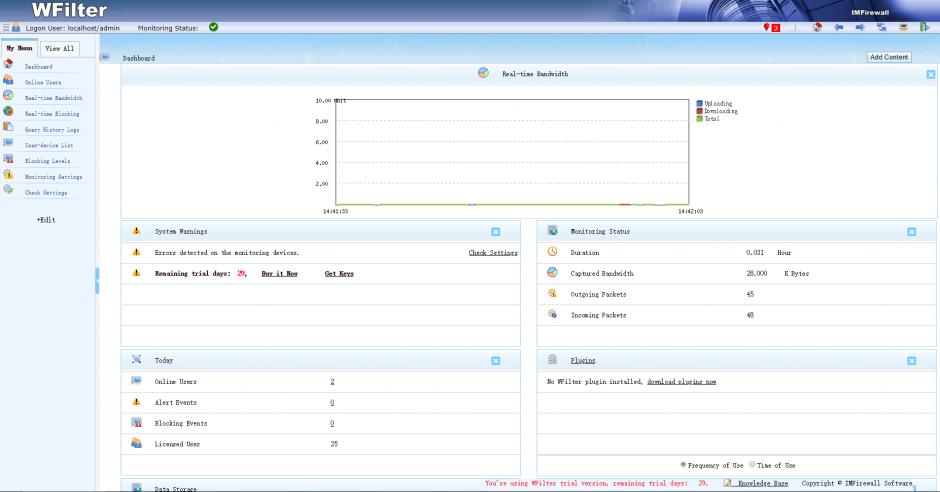Click the Dashboard house icon in sidebar
This screenshot has width=940, height=492.
coord(8,64)
